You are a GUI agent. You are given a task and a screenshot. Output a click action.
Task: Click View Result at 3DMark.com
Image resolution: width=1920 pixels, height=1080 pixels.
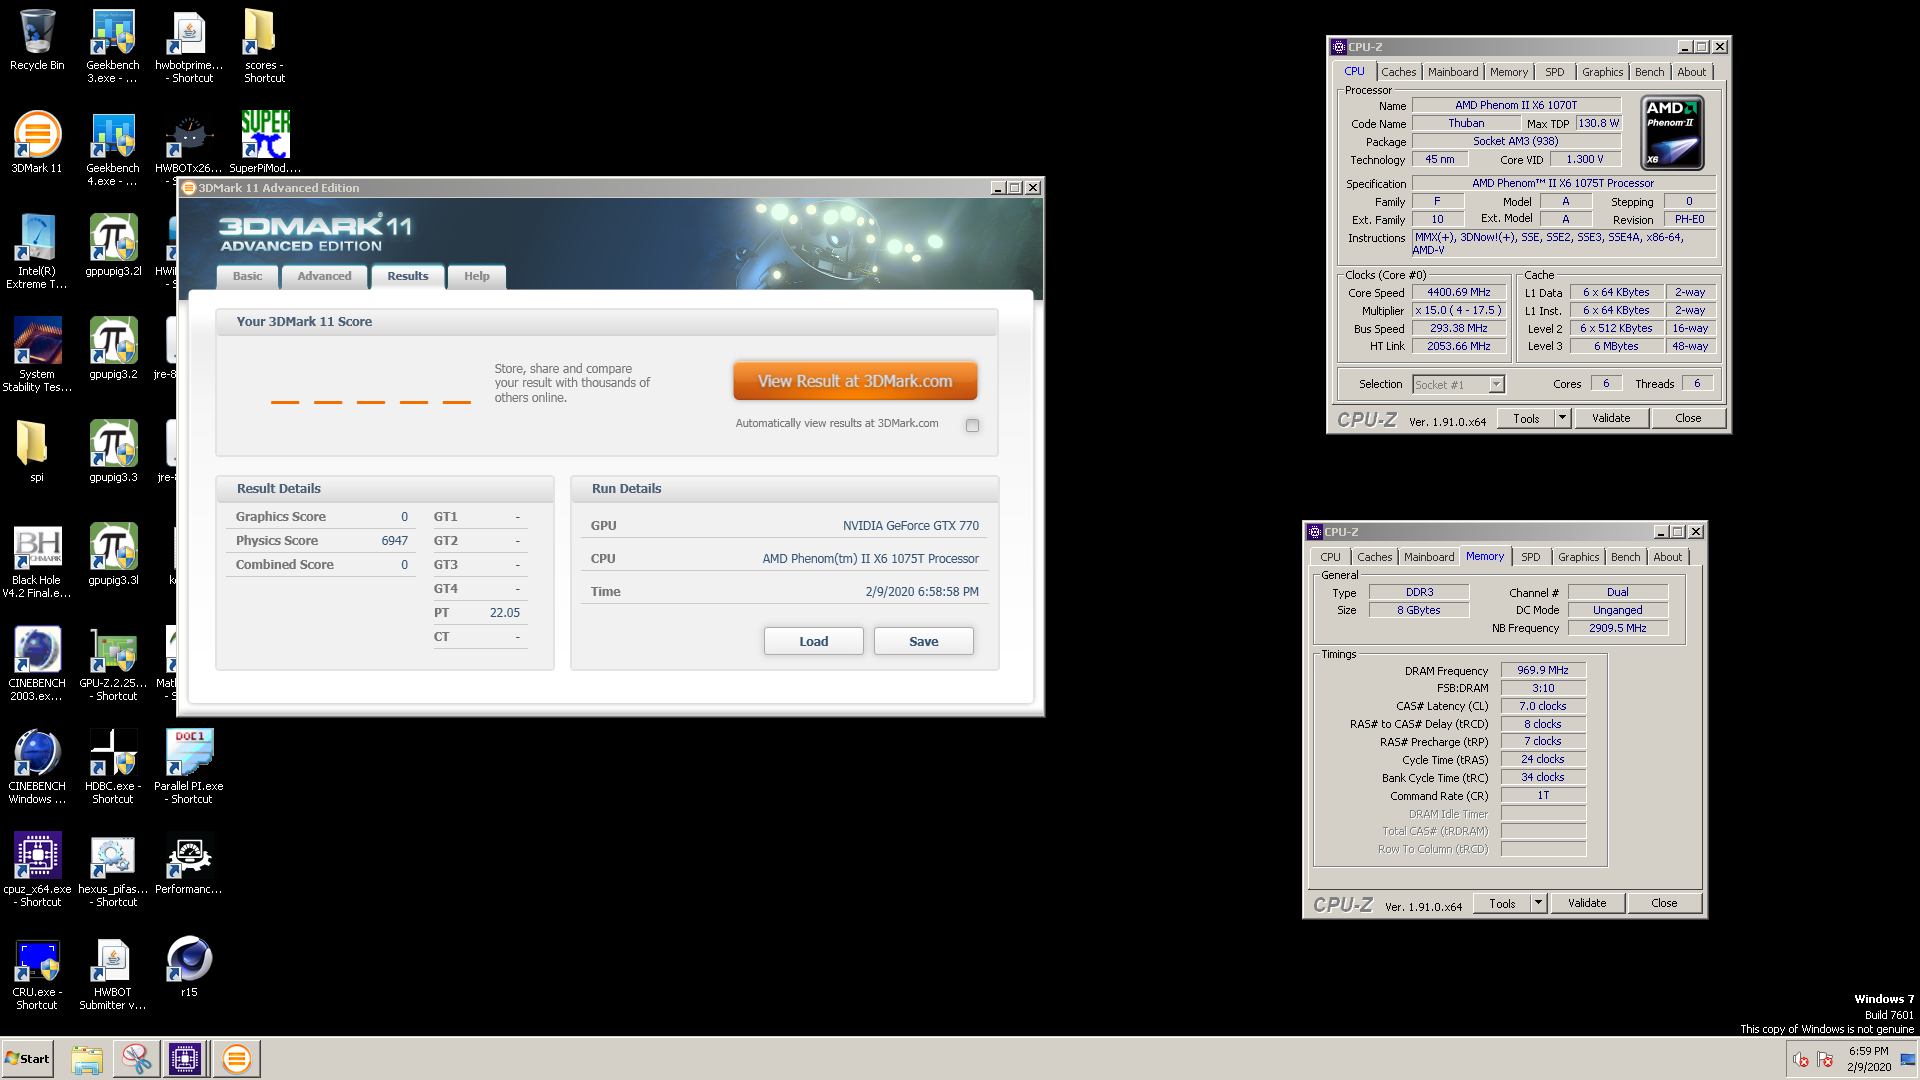coord(855,381)
